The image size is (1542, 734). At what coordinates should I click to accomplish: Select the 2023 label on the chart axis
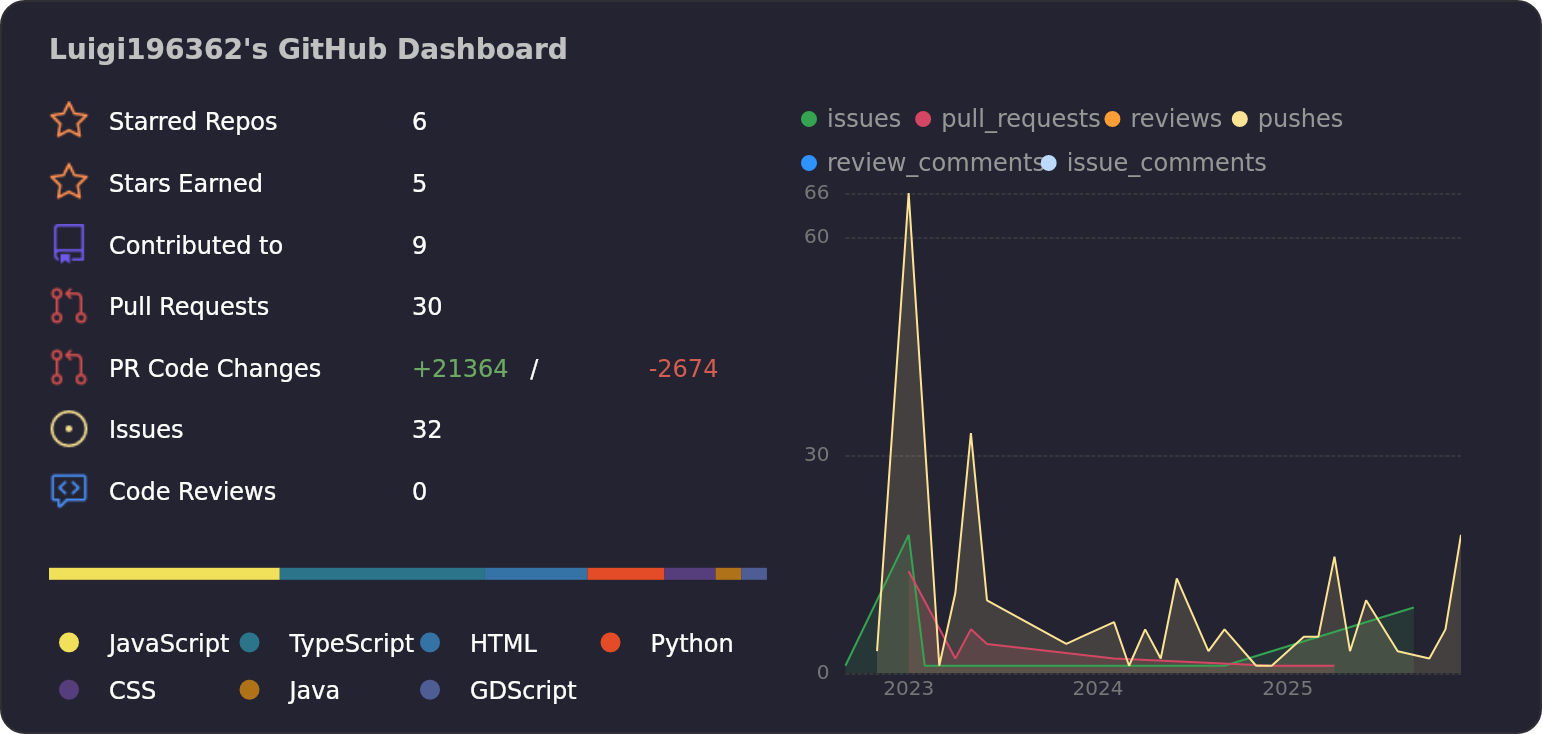tap(911, 688)
